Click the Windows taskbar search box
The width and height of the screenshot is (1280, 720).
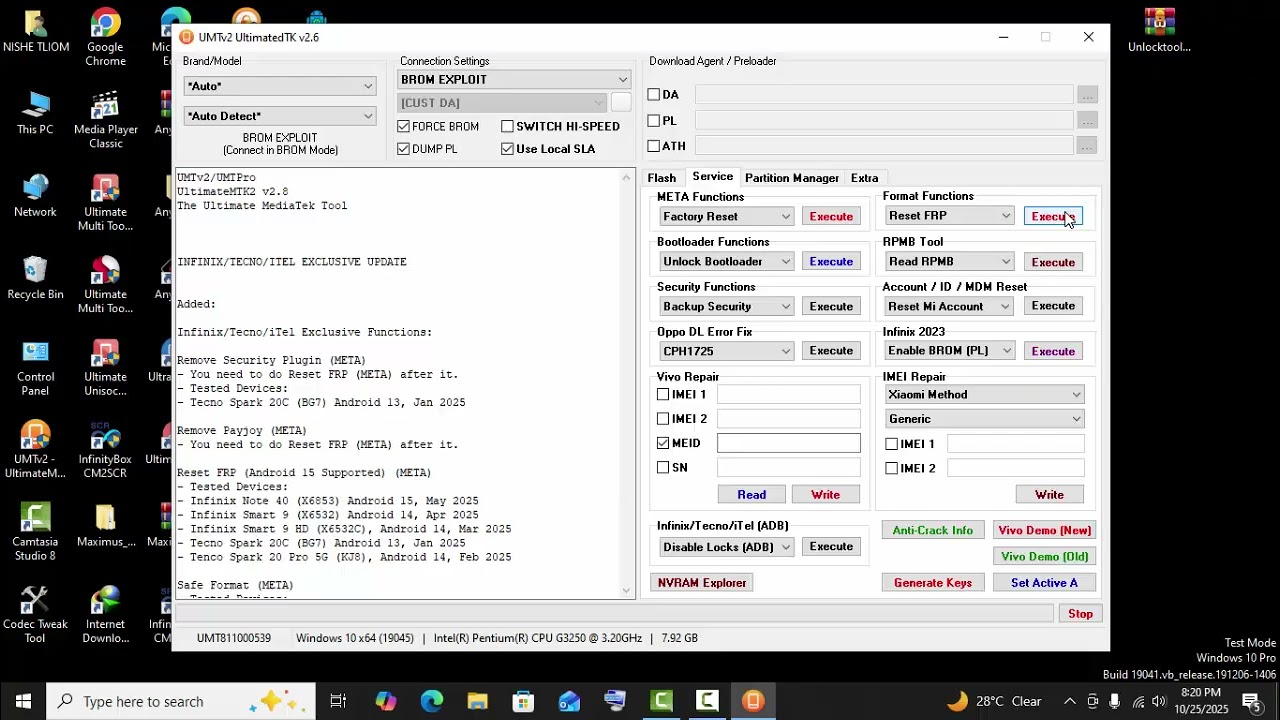tap(181, 701)
